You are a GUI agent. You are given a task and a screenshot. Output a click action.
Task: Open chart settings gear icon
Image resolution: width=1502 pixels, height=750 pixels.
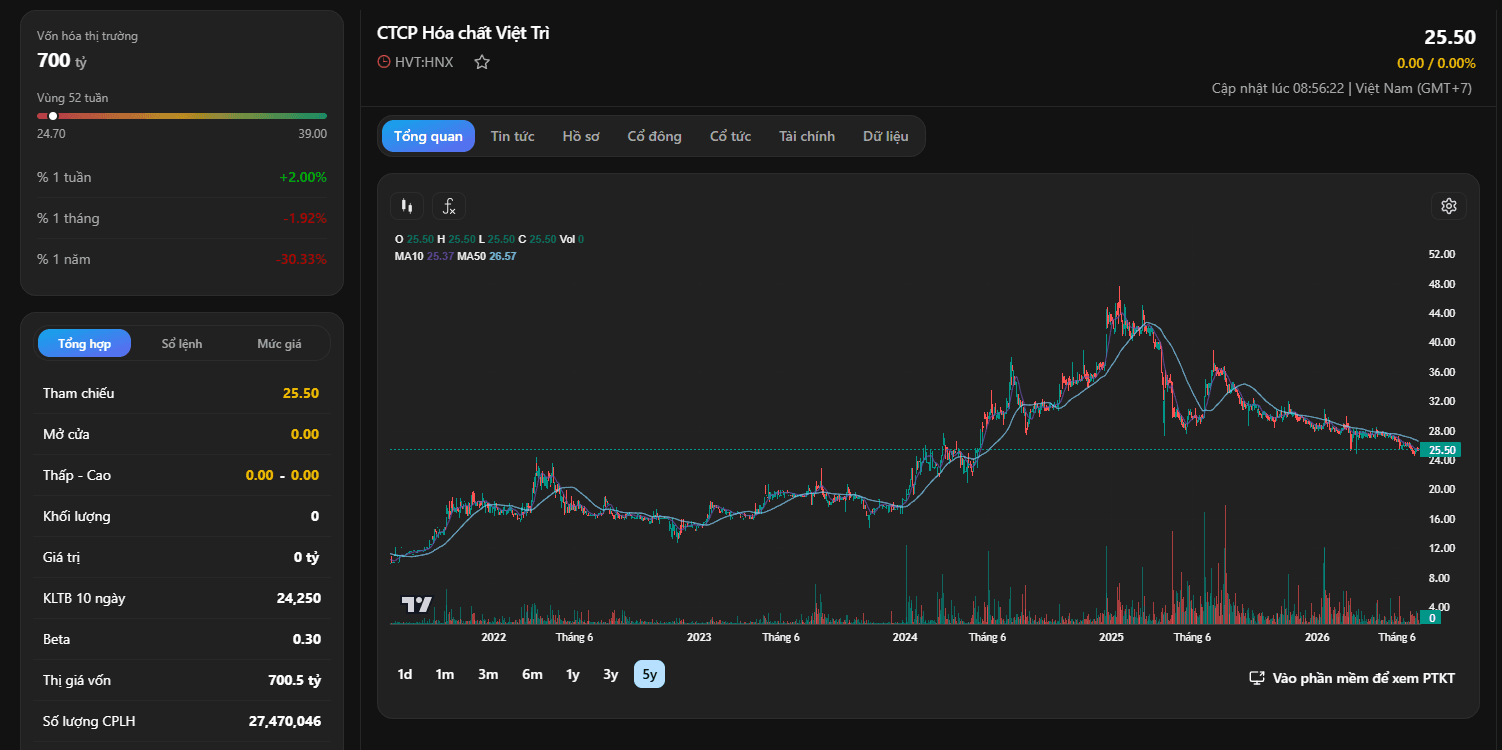tap(1448, 206)
